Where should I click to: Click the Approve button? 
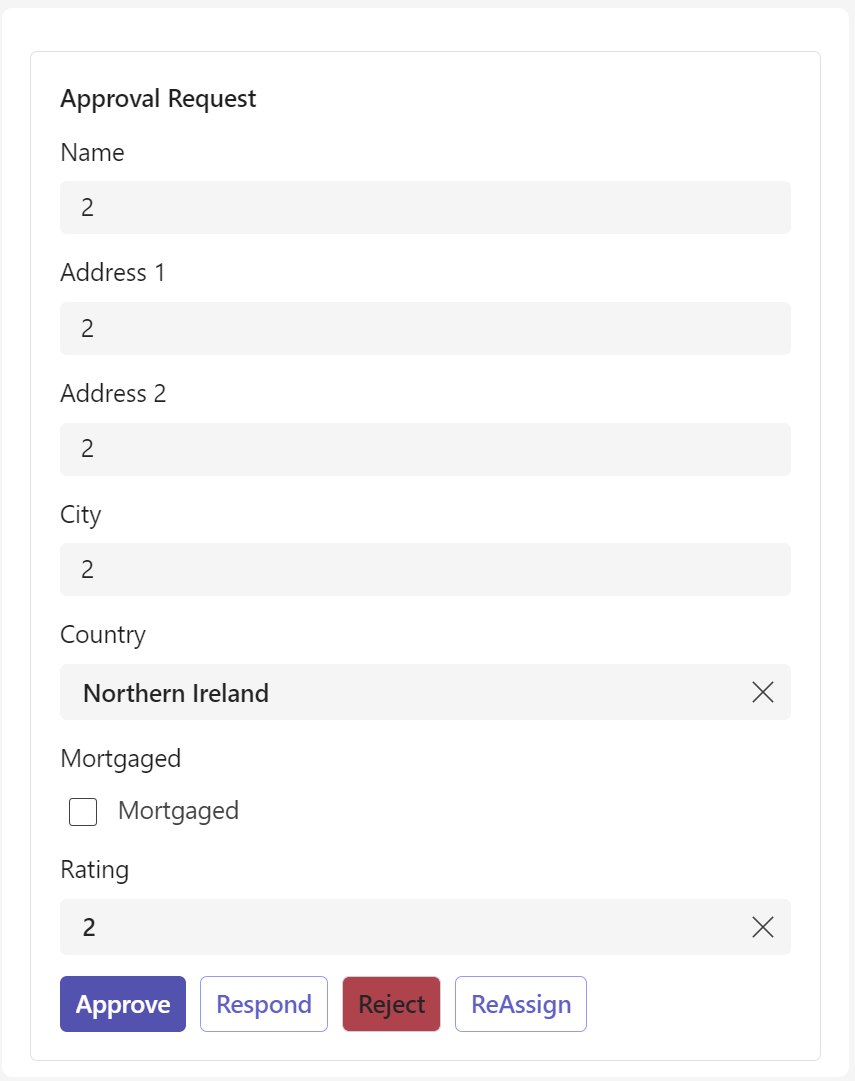point(123,1004)
